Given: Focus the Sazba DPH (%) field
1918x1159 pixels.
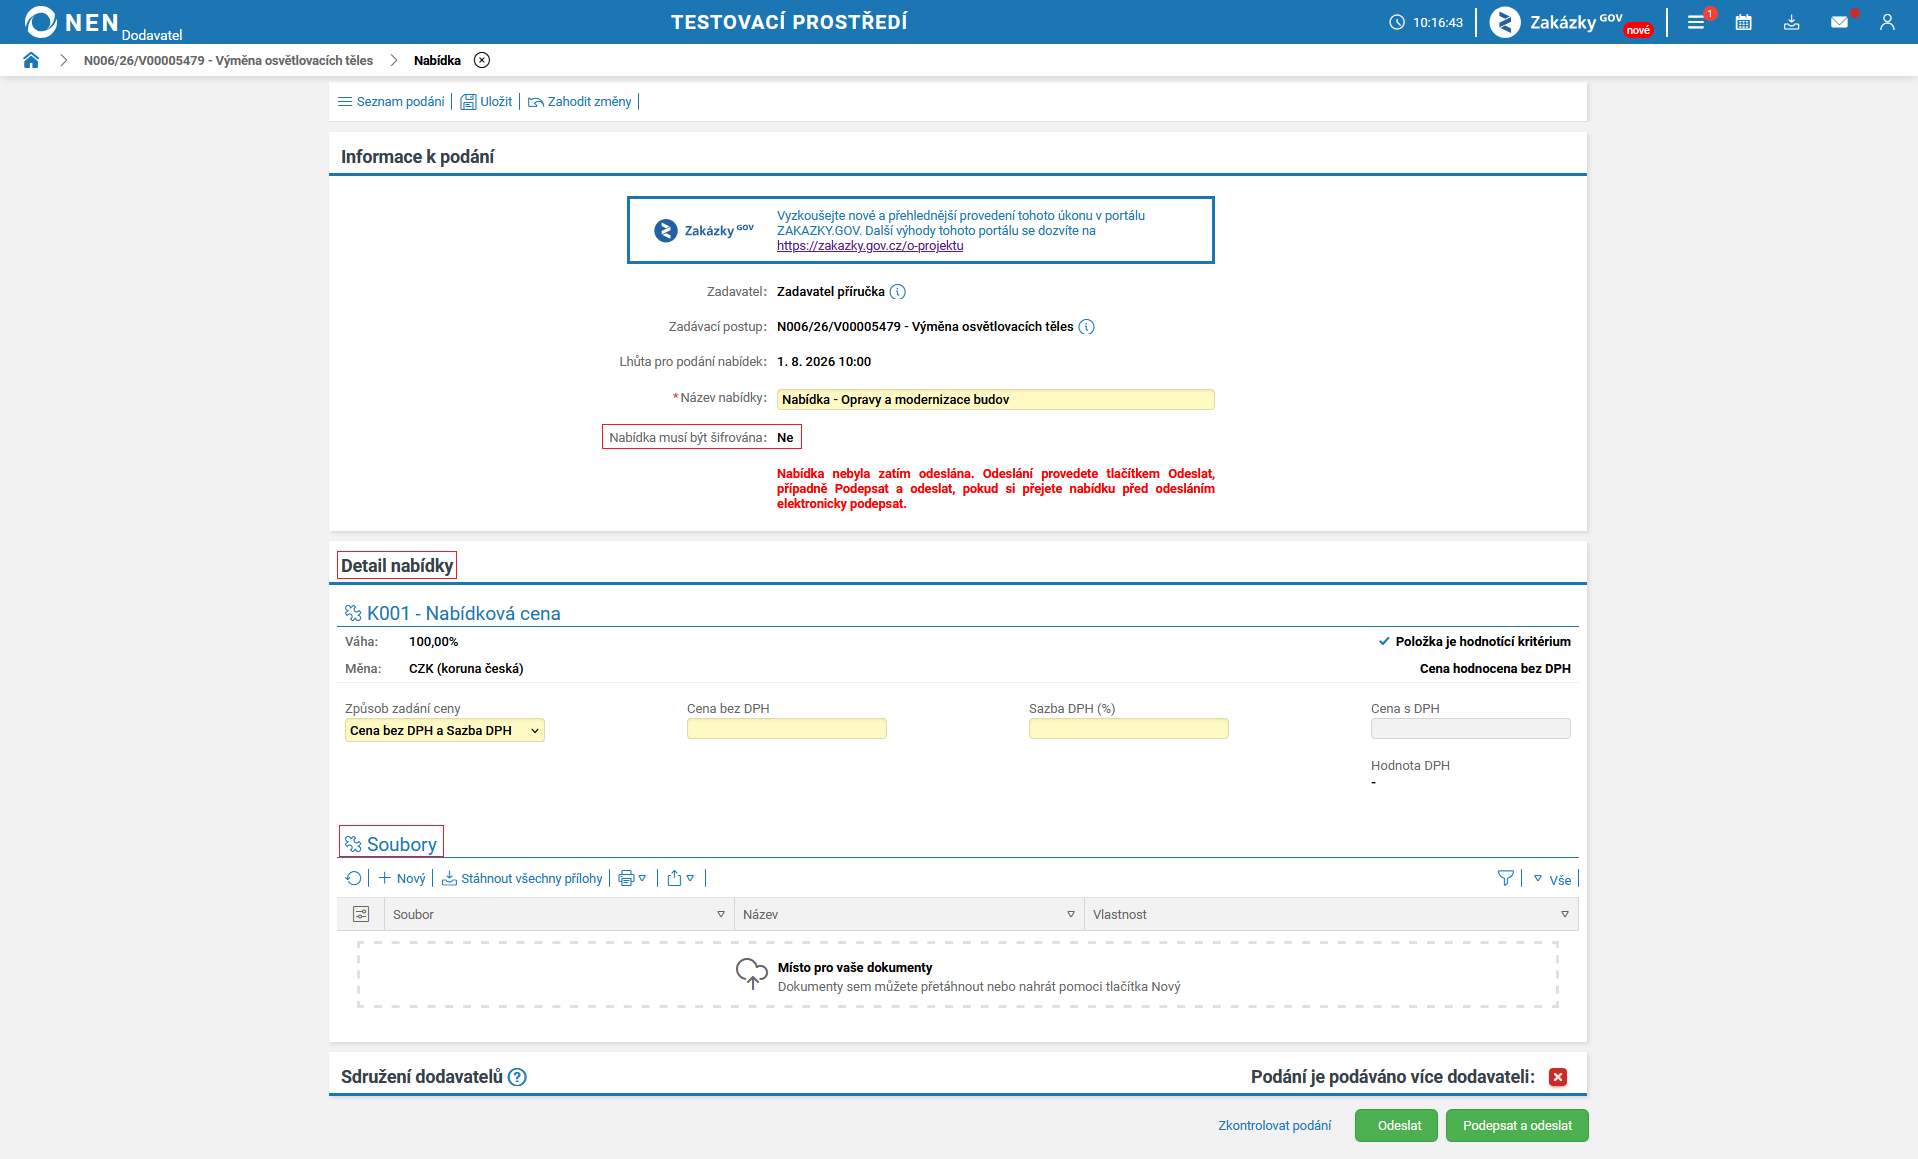Looking at the screenshot, I should [x=1129, y=729].
